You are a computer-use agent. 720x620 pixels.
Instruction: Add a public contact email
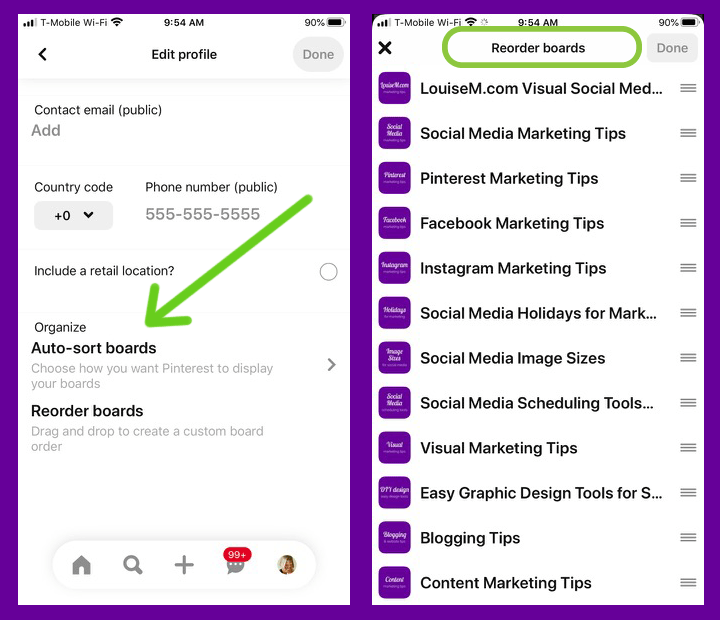tap(46, 130)
